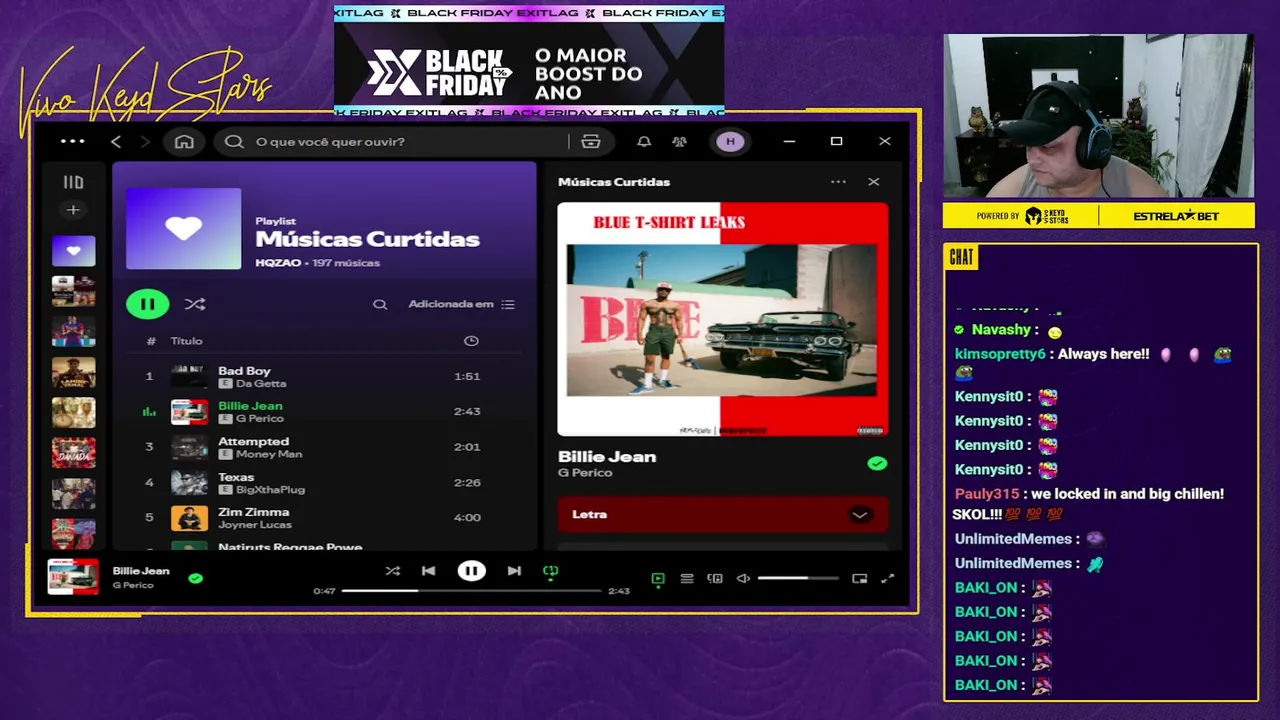The image size is (1280, 720).
Task: Search within the playlist
Action: click(380, 304)
